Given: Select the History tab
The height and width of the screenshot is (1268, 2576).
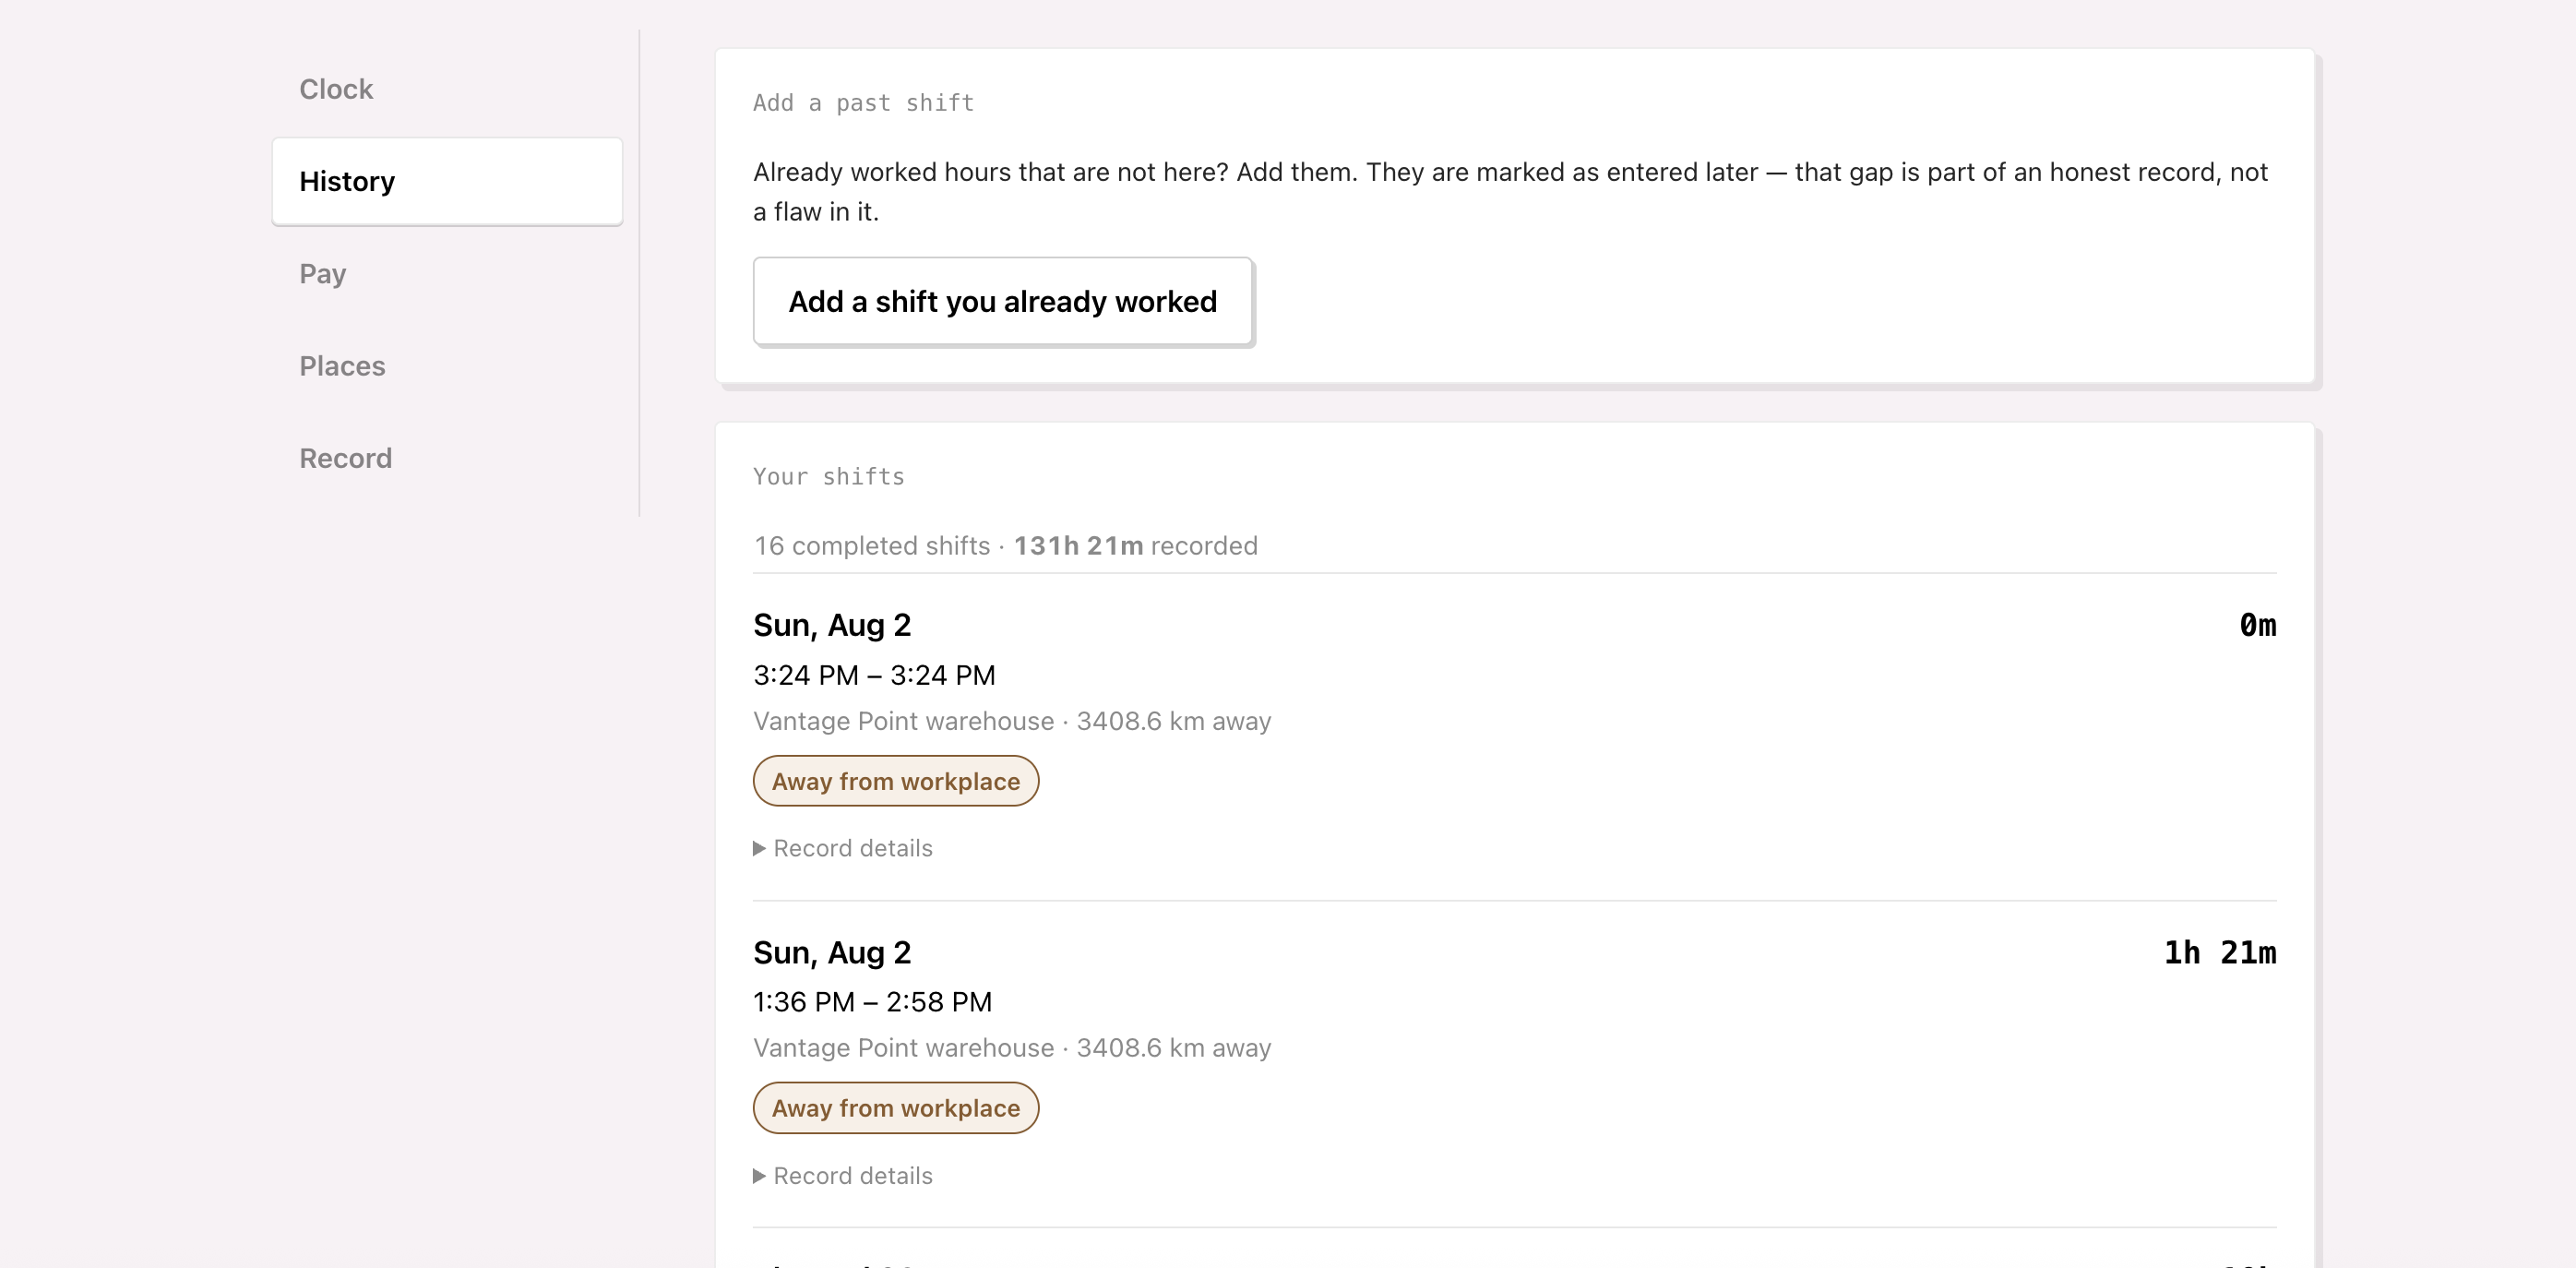Looking at the screenshot, I should tap(447, 181).
